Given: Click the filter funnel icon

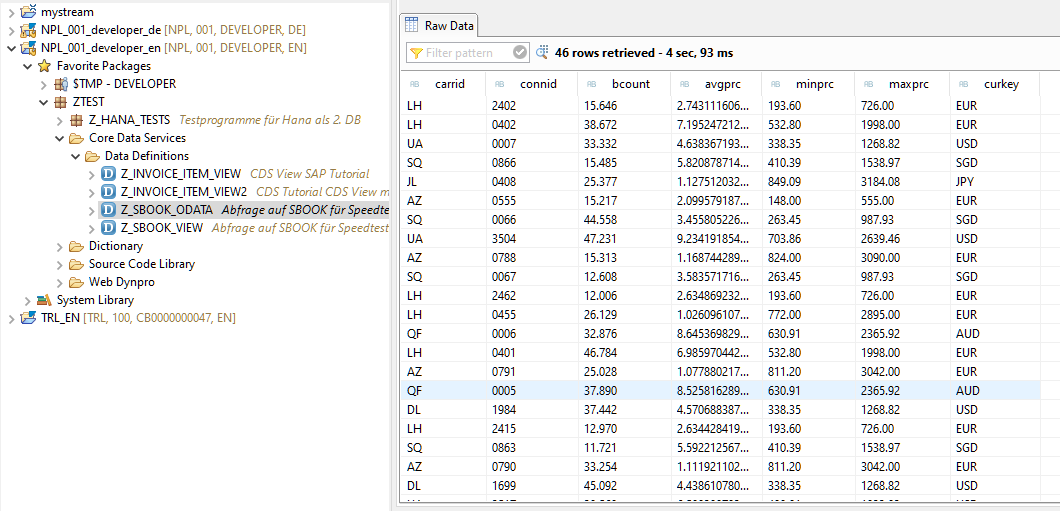Looking at the screenshot, I should 415,53.
